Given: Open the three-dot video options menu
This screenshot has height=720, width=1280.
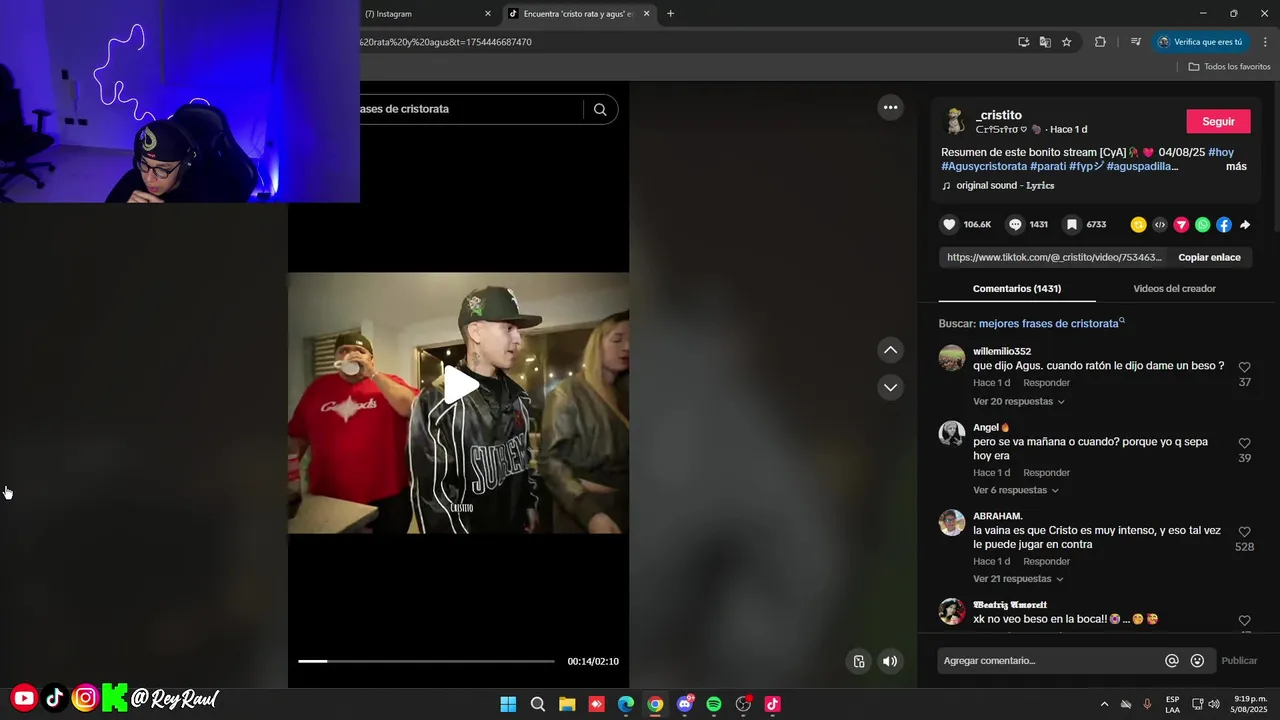Looking at the screenshot, I should (890, 107).
